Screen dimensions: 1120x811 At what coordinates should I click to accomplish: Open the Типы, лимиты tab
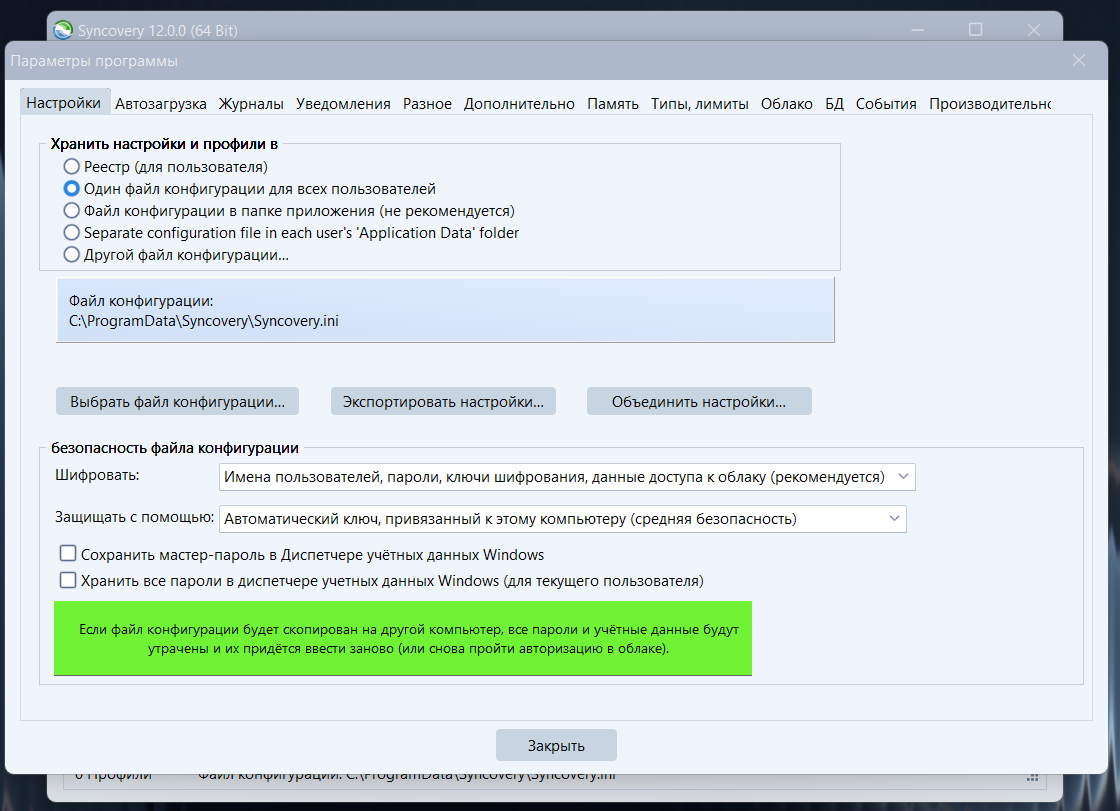[699, 104]
